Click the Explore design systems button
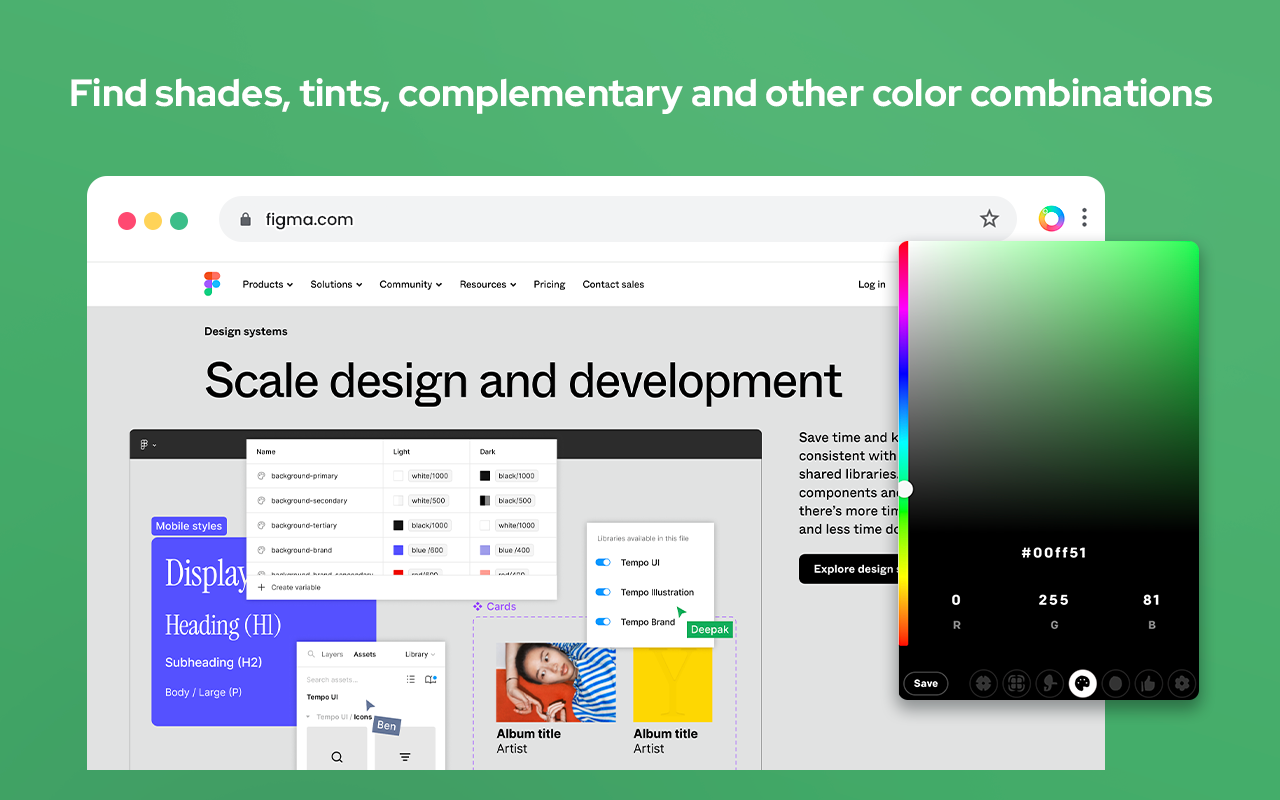Viewport: 1280px width, 800px height. 851,569
